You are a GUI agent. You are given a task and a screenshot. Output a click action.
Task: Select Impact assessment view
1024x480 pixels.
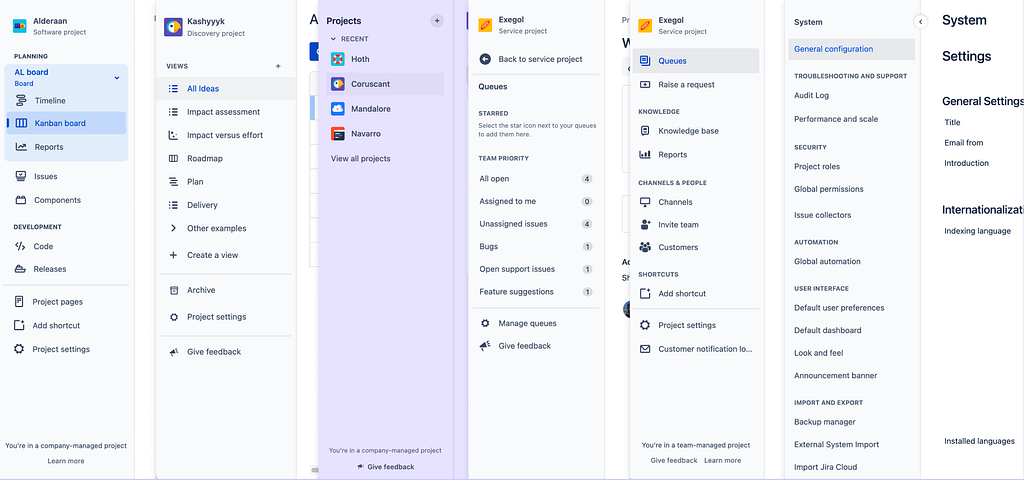[x=223, y=112]
